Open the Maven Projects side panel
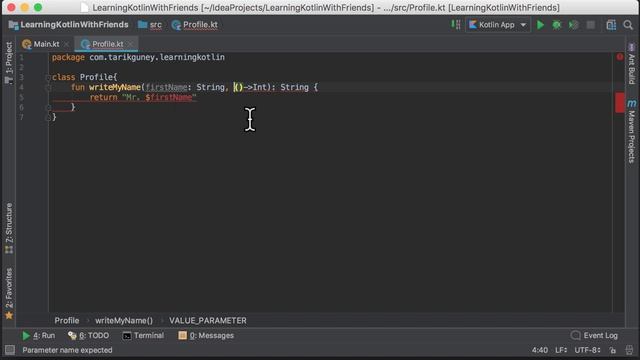The image size is (640, 360). (x=631, y=131)
